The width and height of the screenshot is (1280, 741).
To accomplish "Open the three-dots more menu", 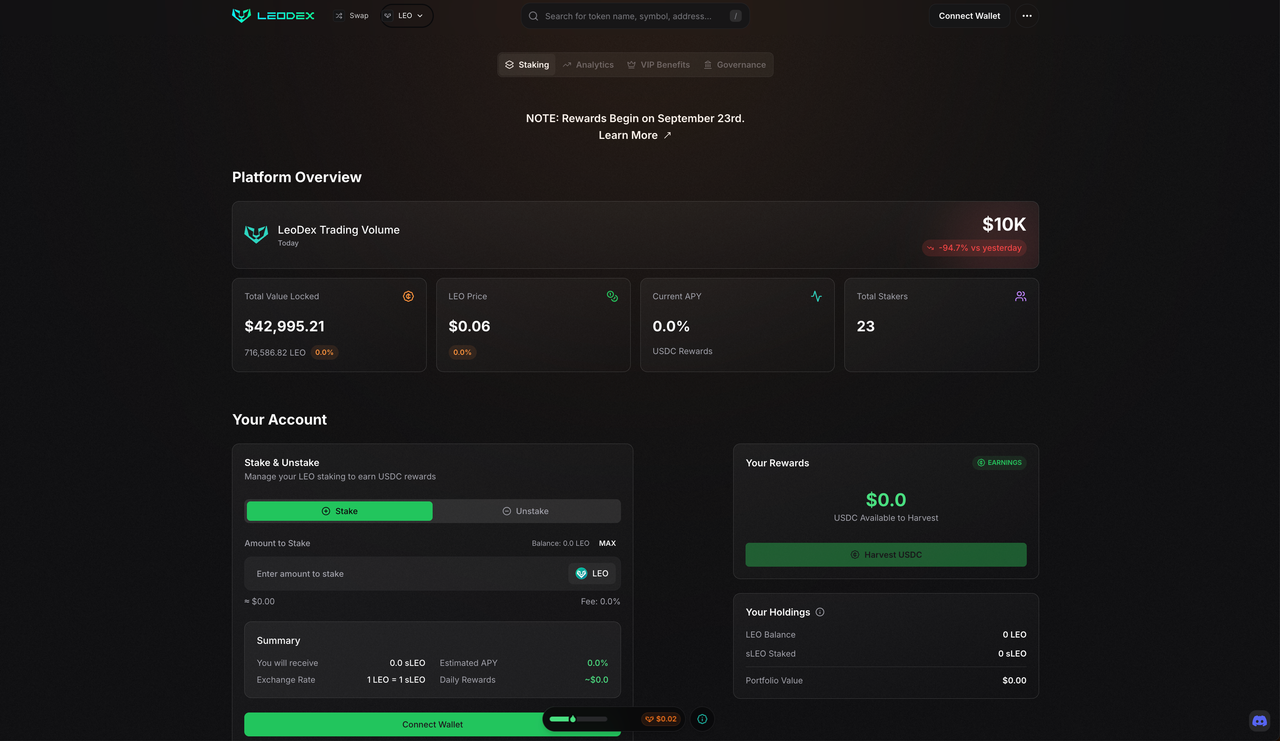I will pos(1027,16).
